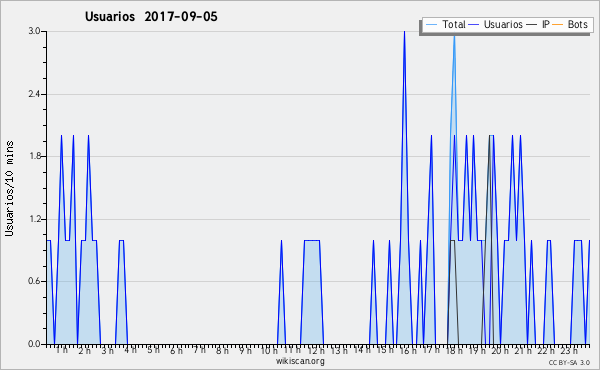Click the y-axis label 'Usuarios/10 mins'
Image resolution: width=600 pixels, height=370 pixels.
coord(9,189)
